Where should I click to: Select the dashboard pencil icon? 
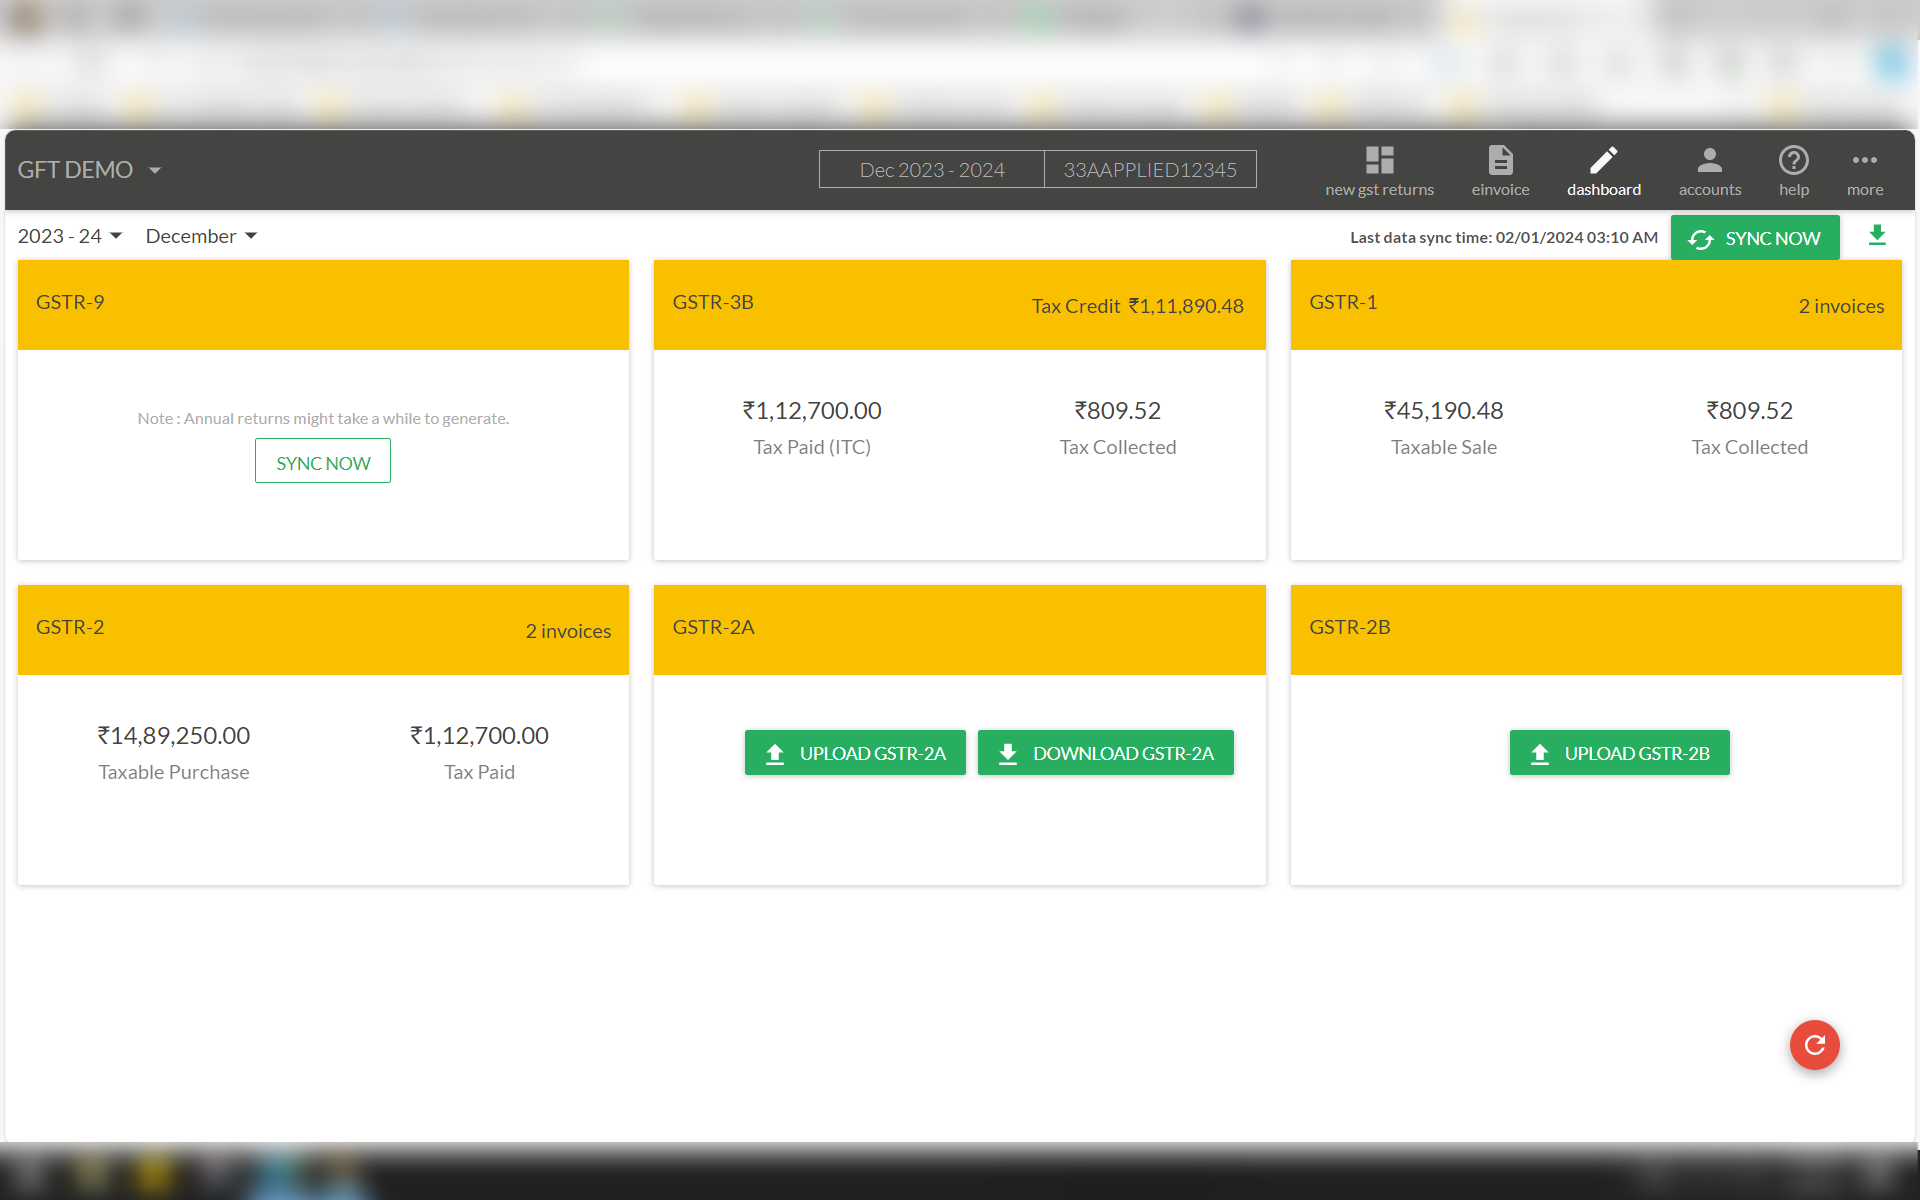[1603, 161]
